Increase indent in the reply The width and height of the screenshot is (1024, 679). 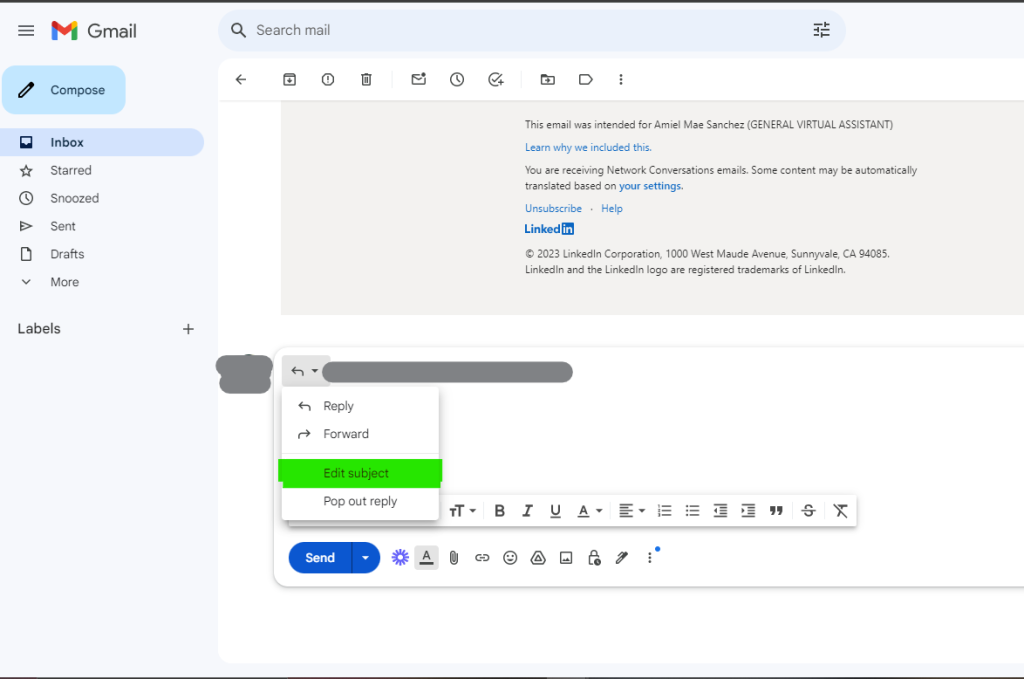(748, 511)
